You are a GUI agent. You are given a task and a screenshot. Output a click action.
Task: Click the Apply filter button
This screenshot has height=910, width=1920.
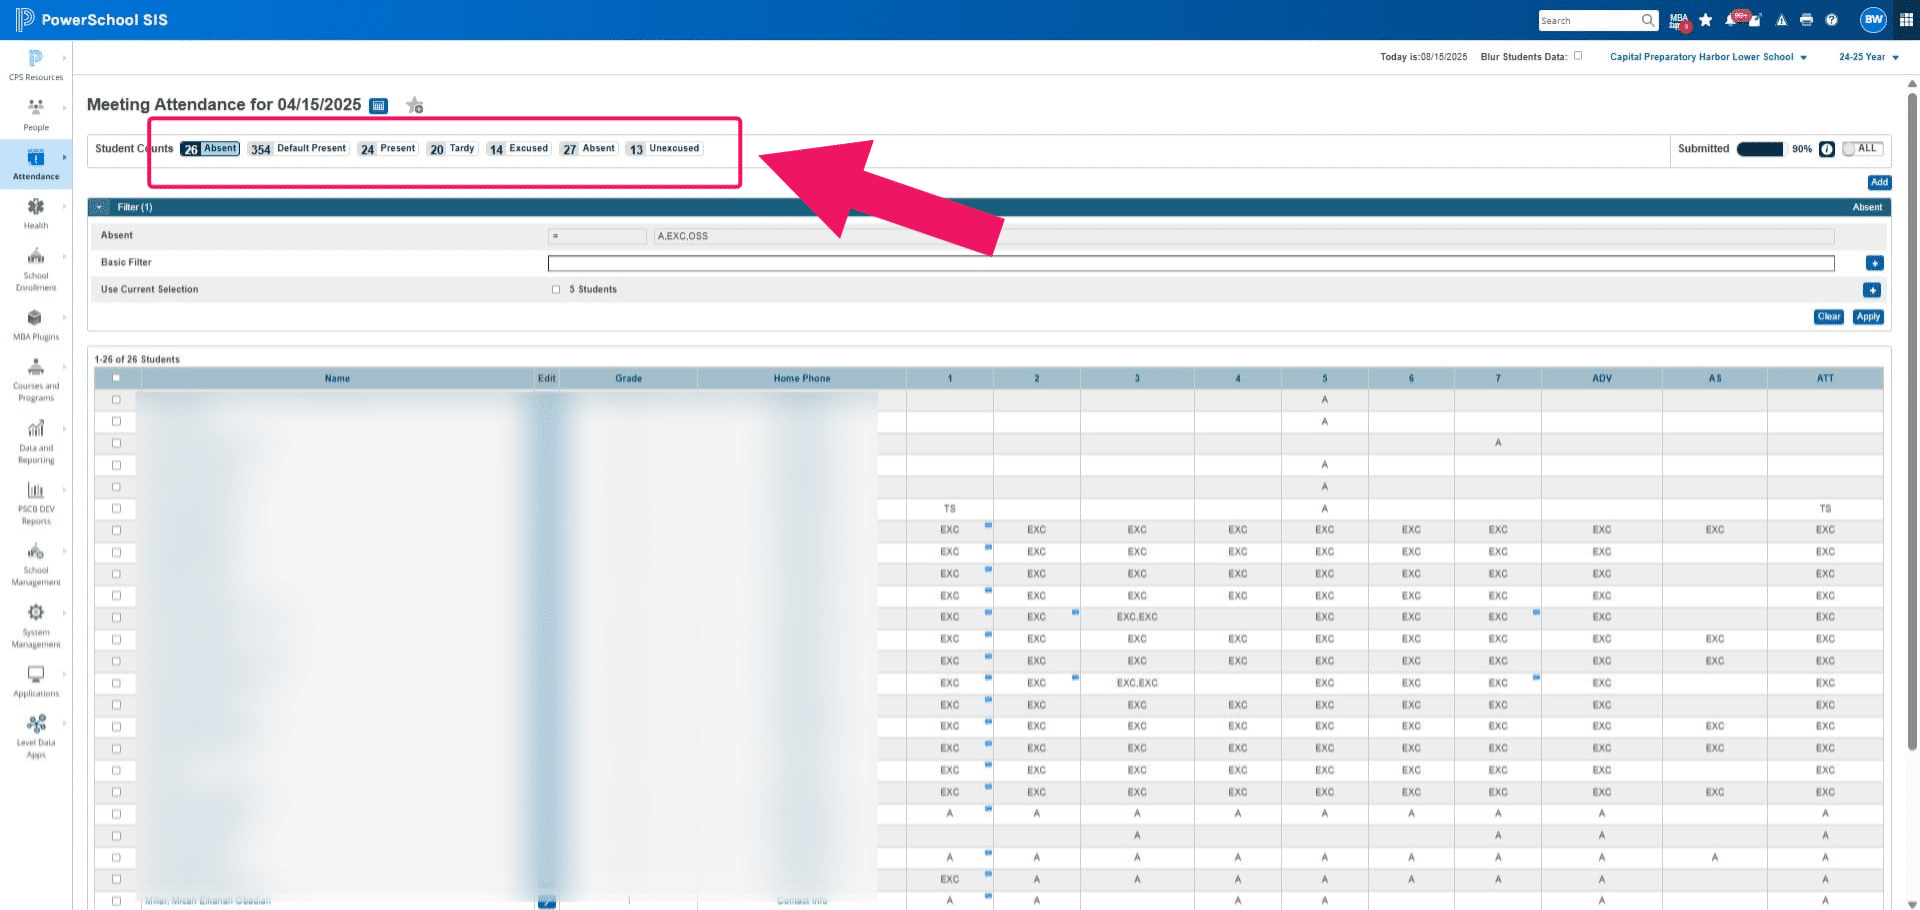(1868, 317)
